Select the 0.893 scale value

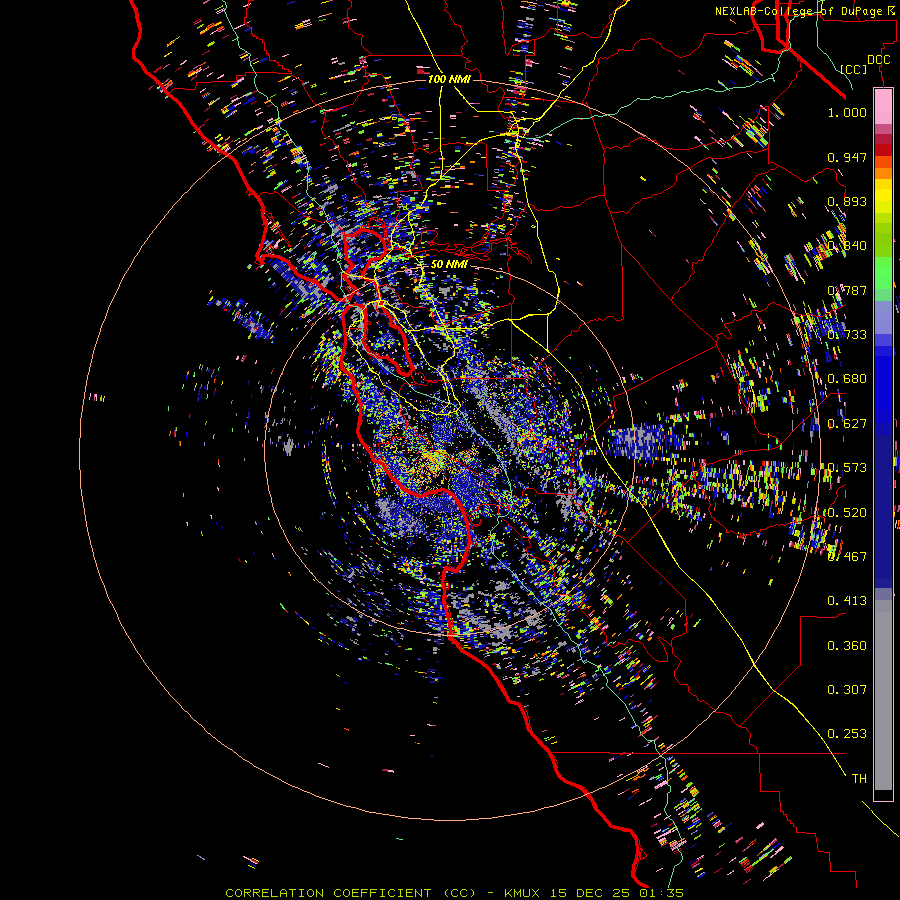pos(847,201)
